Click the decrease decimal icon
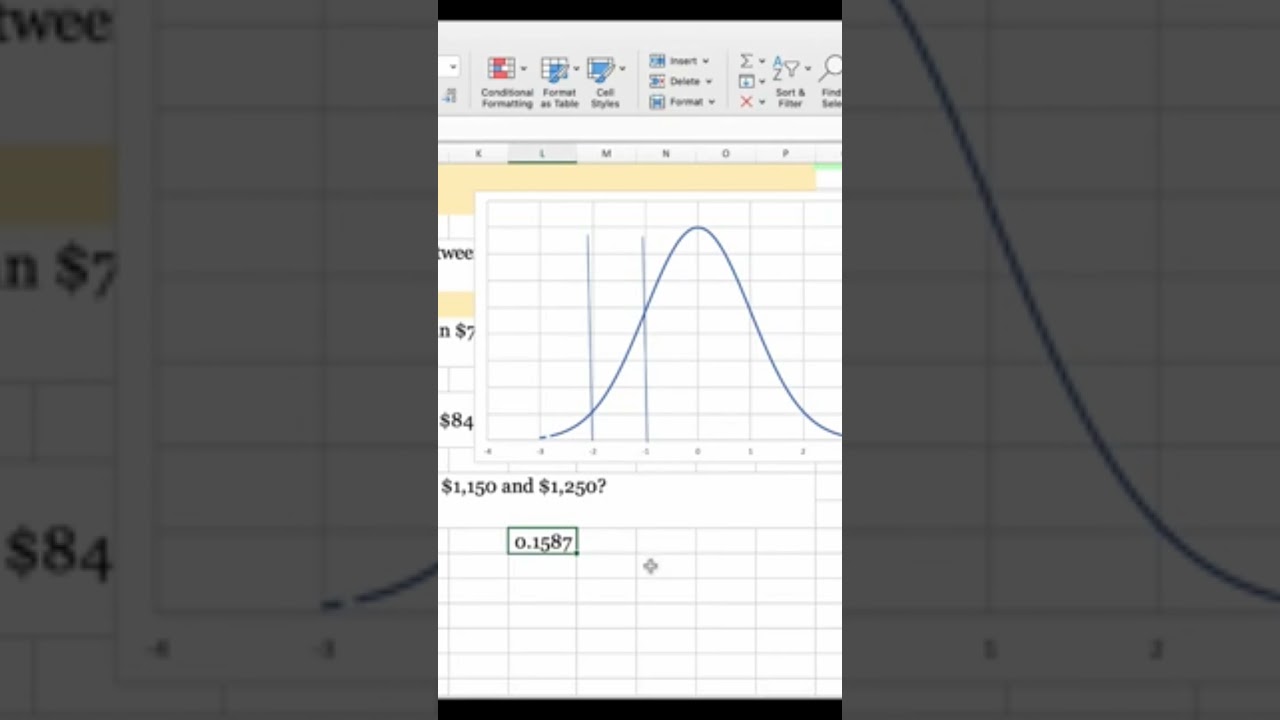1280x720 pixels. (x=450, y=96)
